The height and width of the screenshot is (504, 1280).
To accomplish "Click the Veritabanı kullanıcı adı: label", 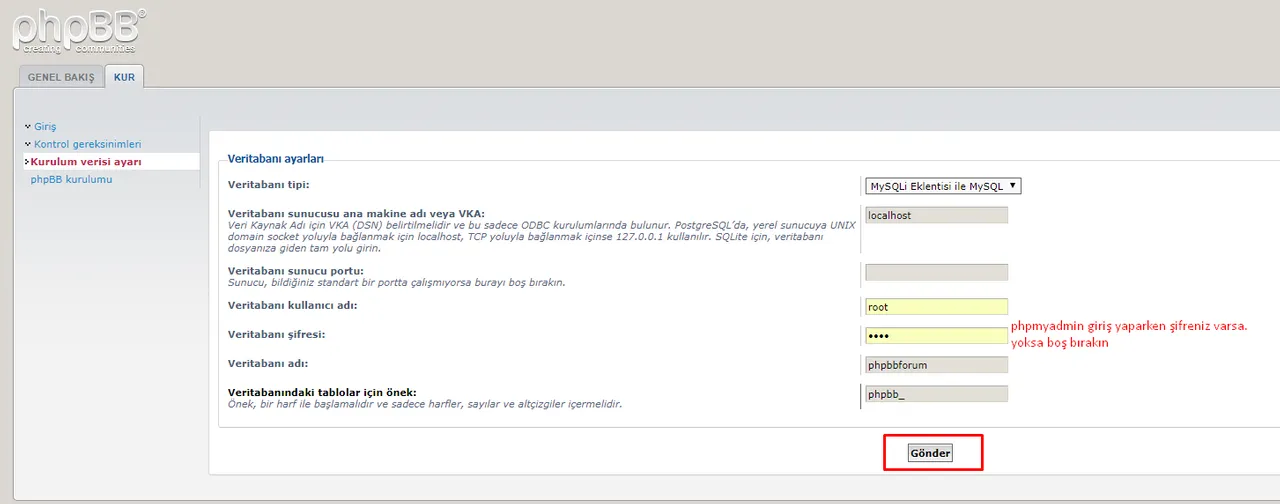I will pyautogui.click(x=293, y=305).
